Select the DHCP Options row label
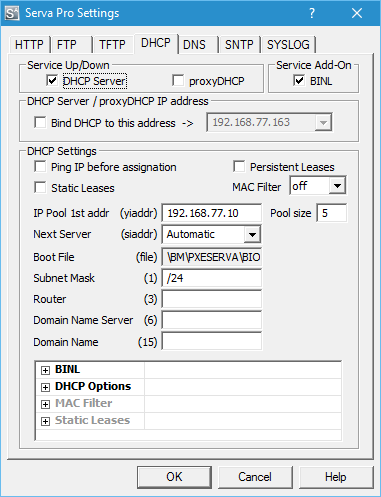The width and height of the screenshot is (381, 497). click(93, 386)
